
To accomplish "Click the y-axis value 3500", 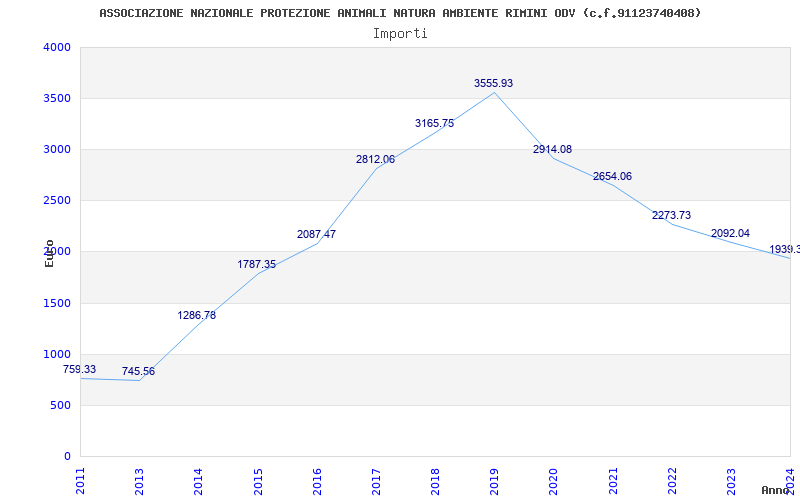I will 57,98.
